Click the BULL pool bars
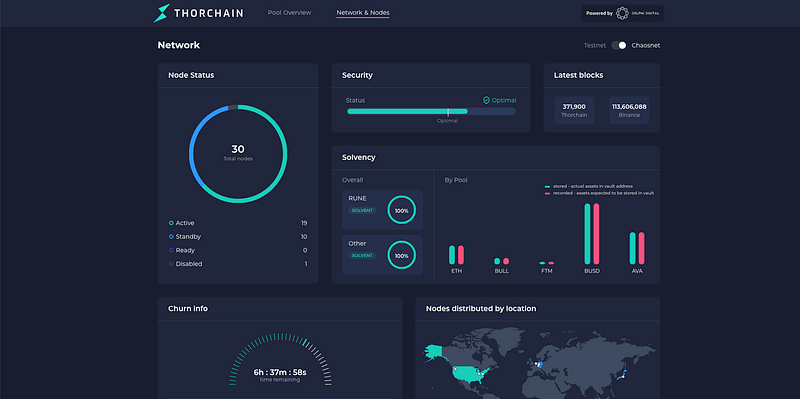Viewport: 800px width, 399px height. tap(502, 261)
